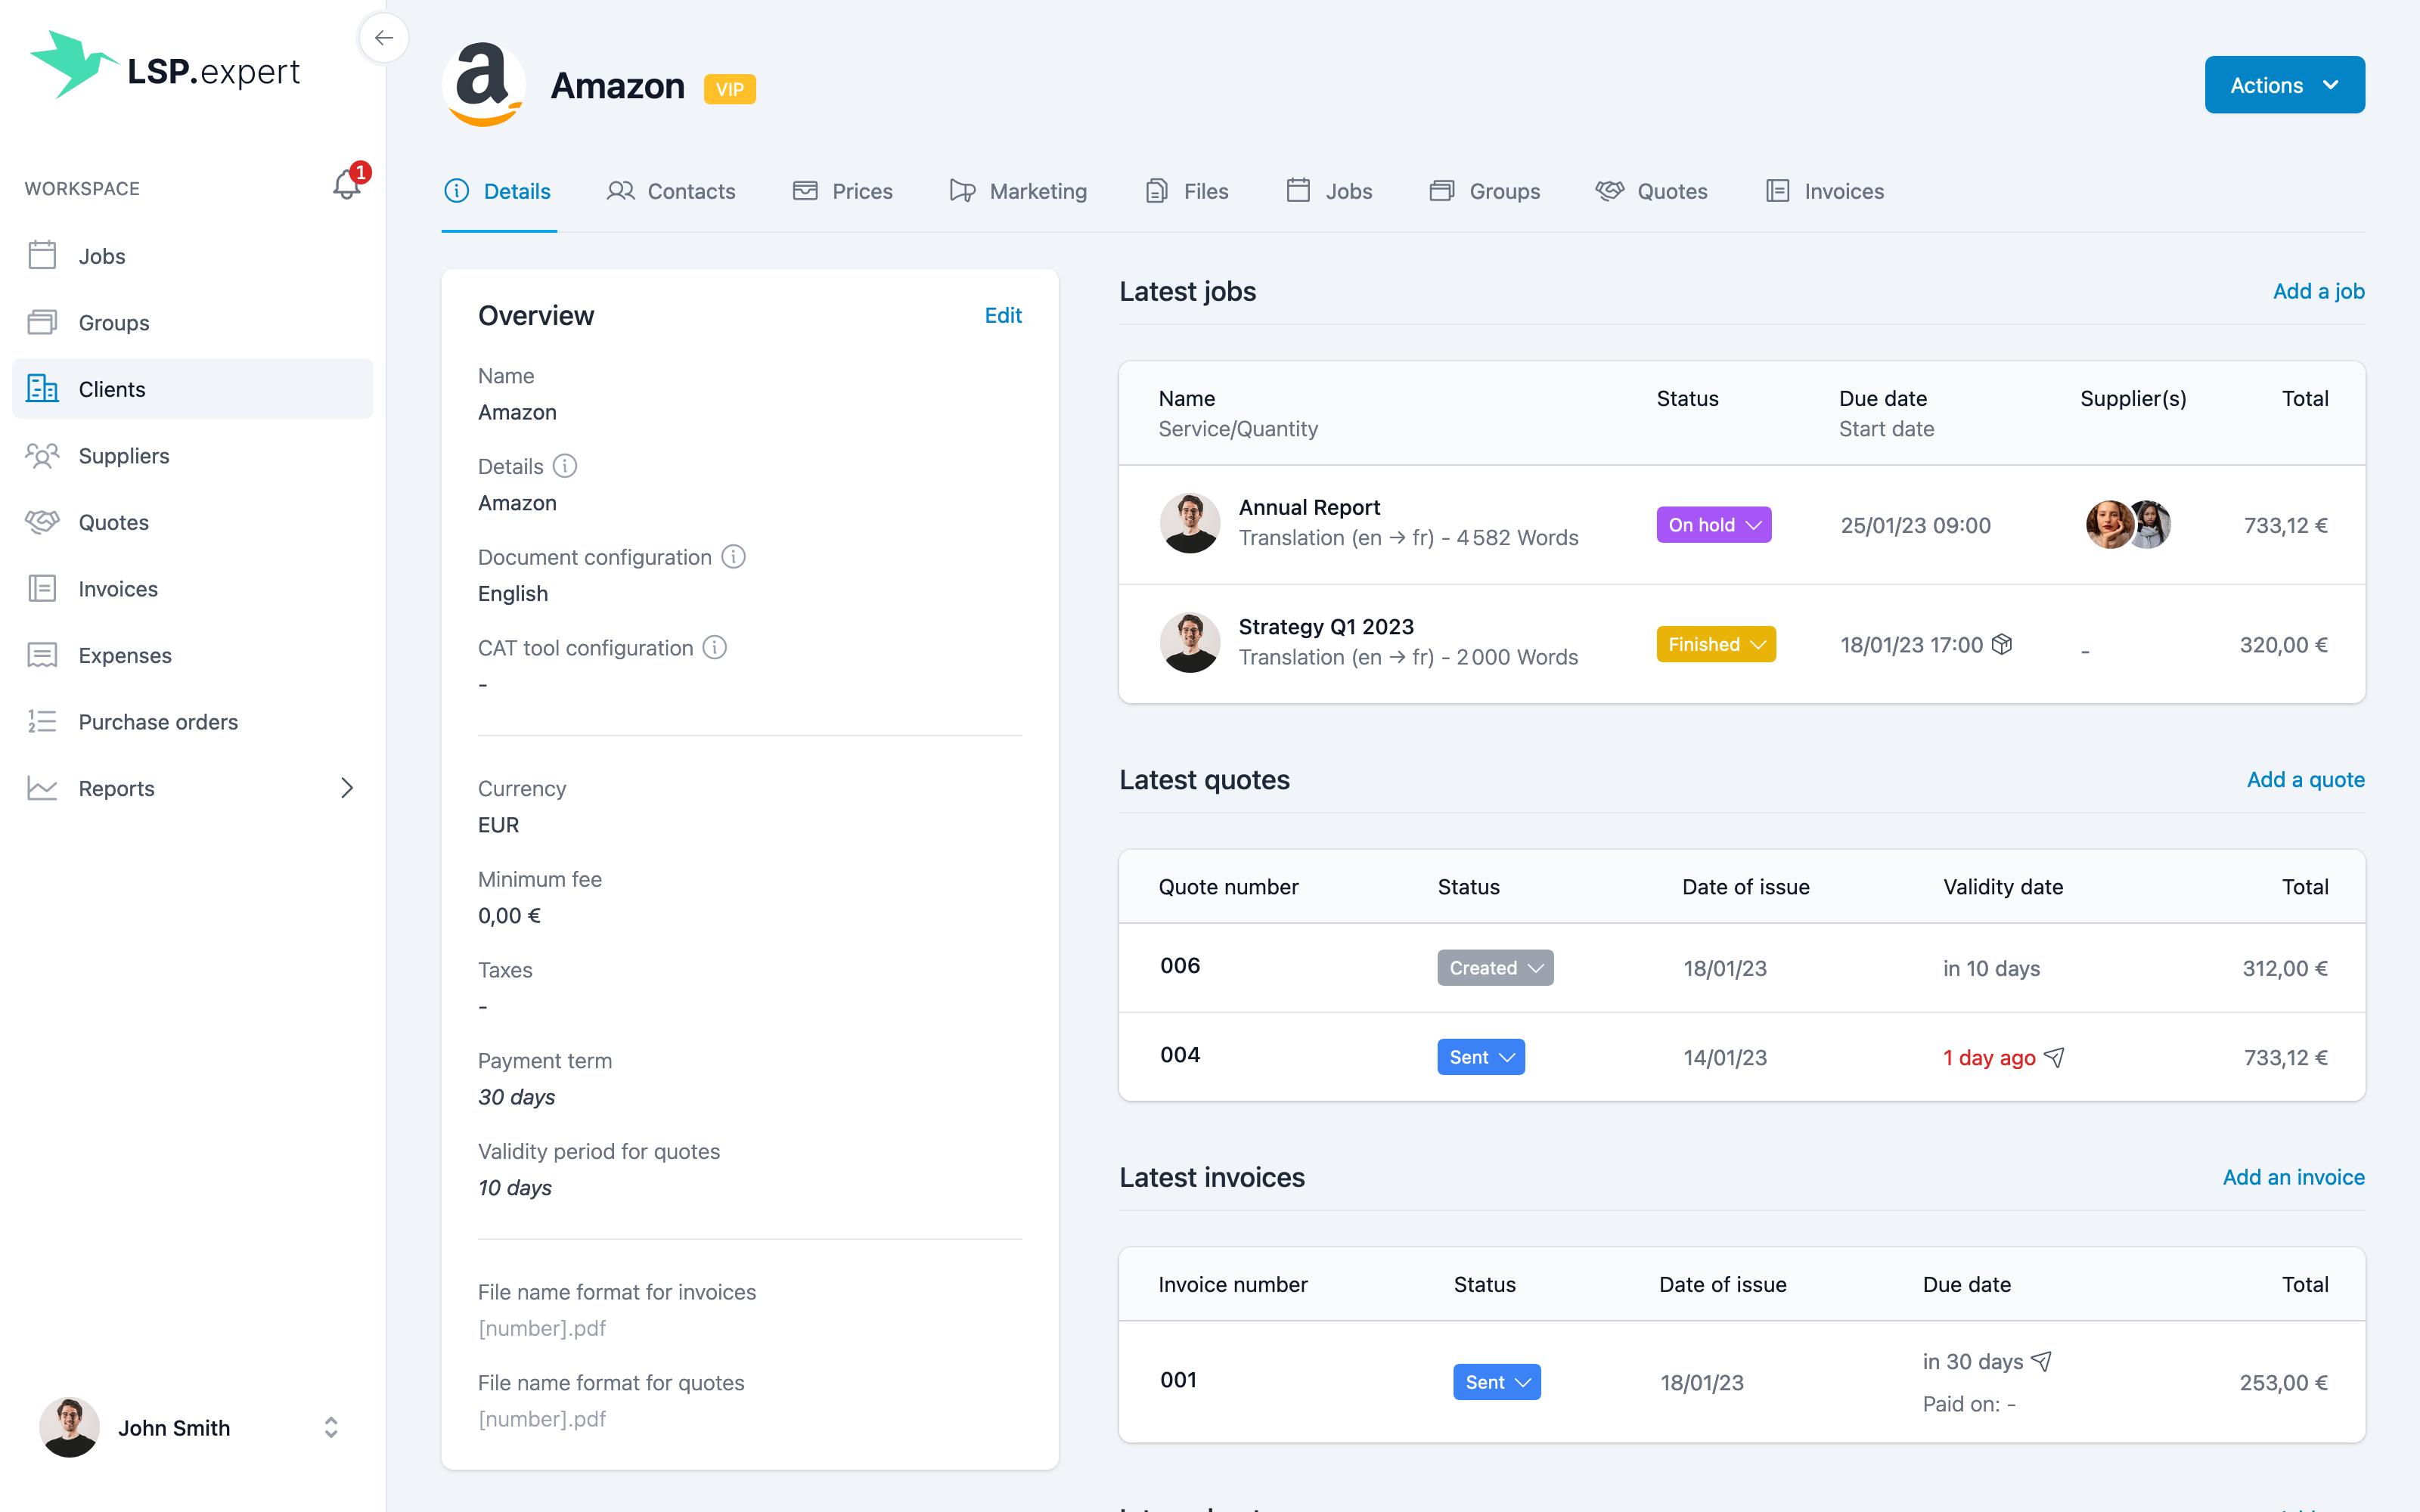Open Jobs in the workspace sidebar

[192, 256]
